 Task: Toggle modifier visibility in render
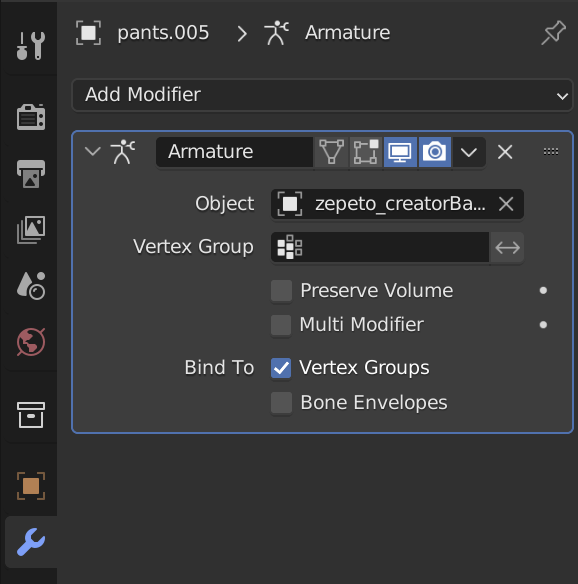435,152
